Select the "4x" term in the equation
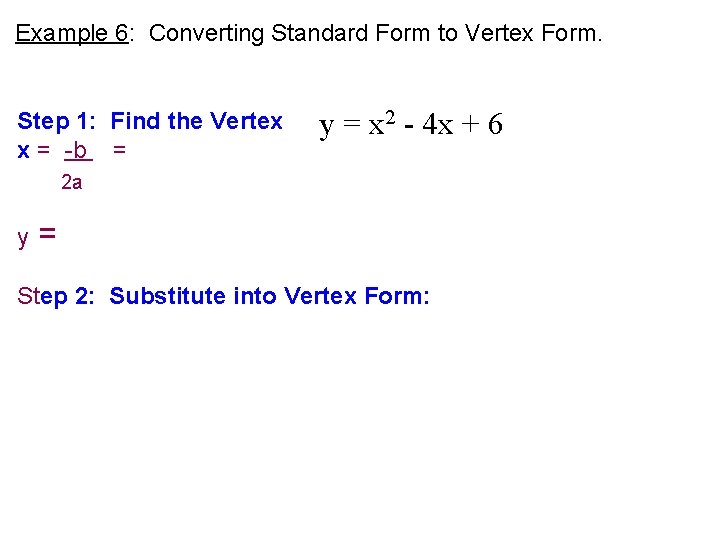 click(x=438, y=124)
